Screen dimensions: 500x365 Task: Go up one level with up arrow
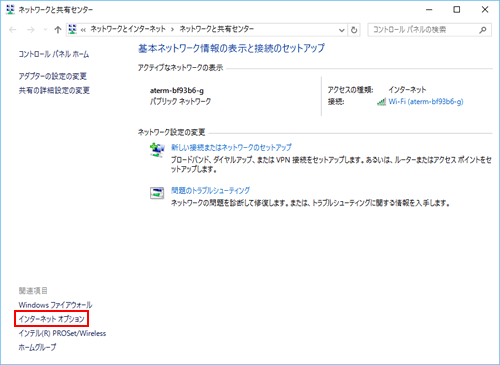click(58, 30)
